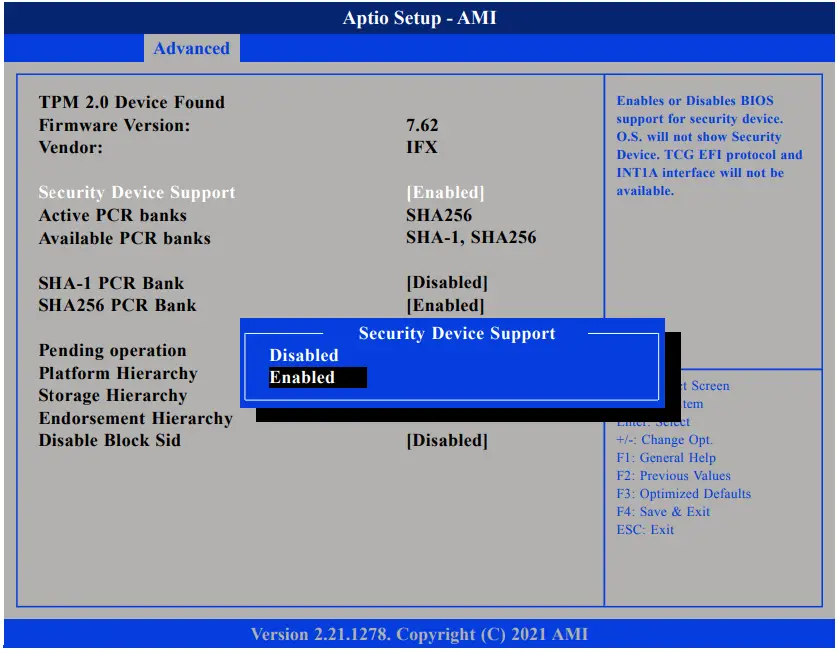Select the Endorsement Hierarchy row
This screenshot has width=838, height=653.
click(136, 418)
